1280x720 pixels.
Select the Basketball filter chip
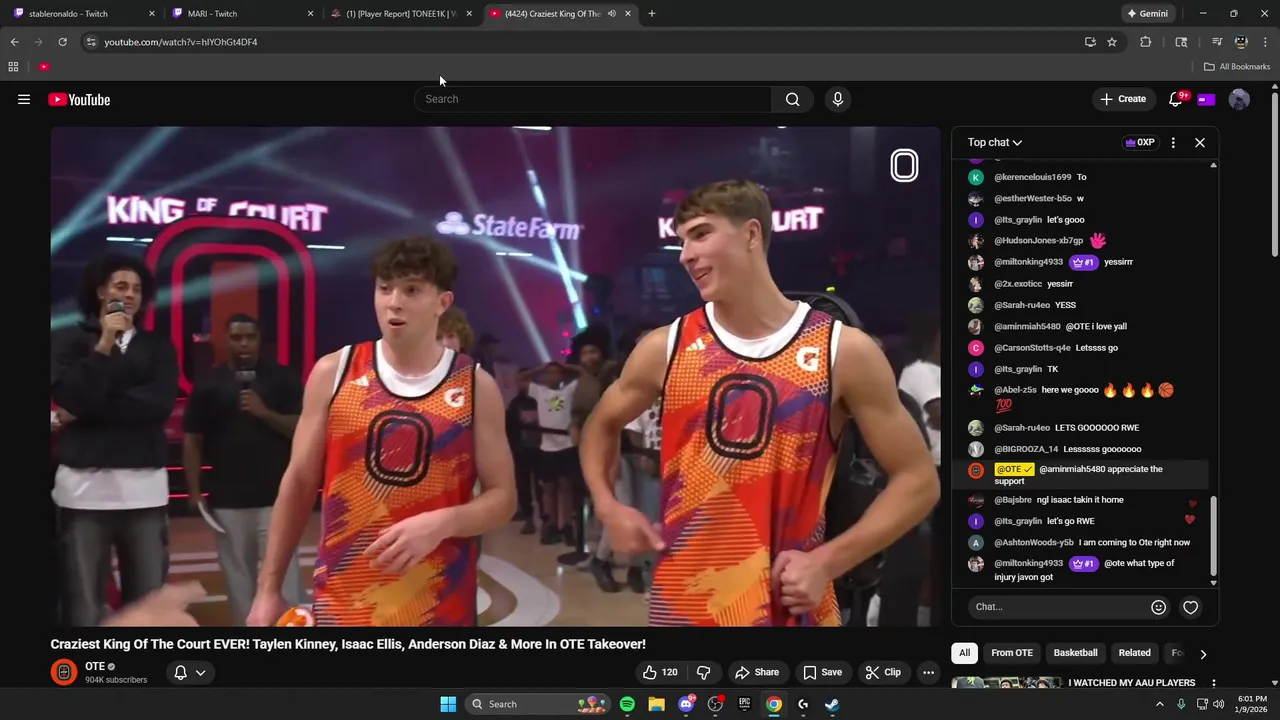click(1076, 653)
